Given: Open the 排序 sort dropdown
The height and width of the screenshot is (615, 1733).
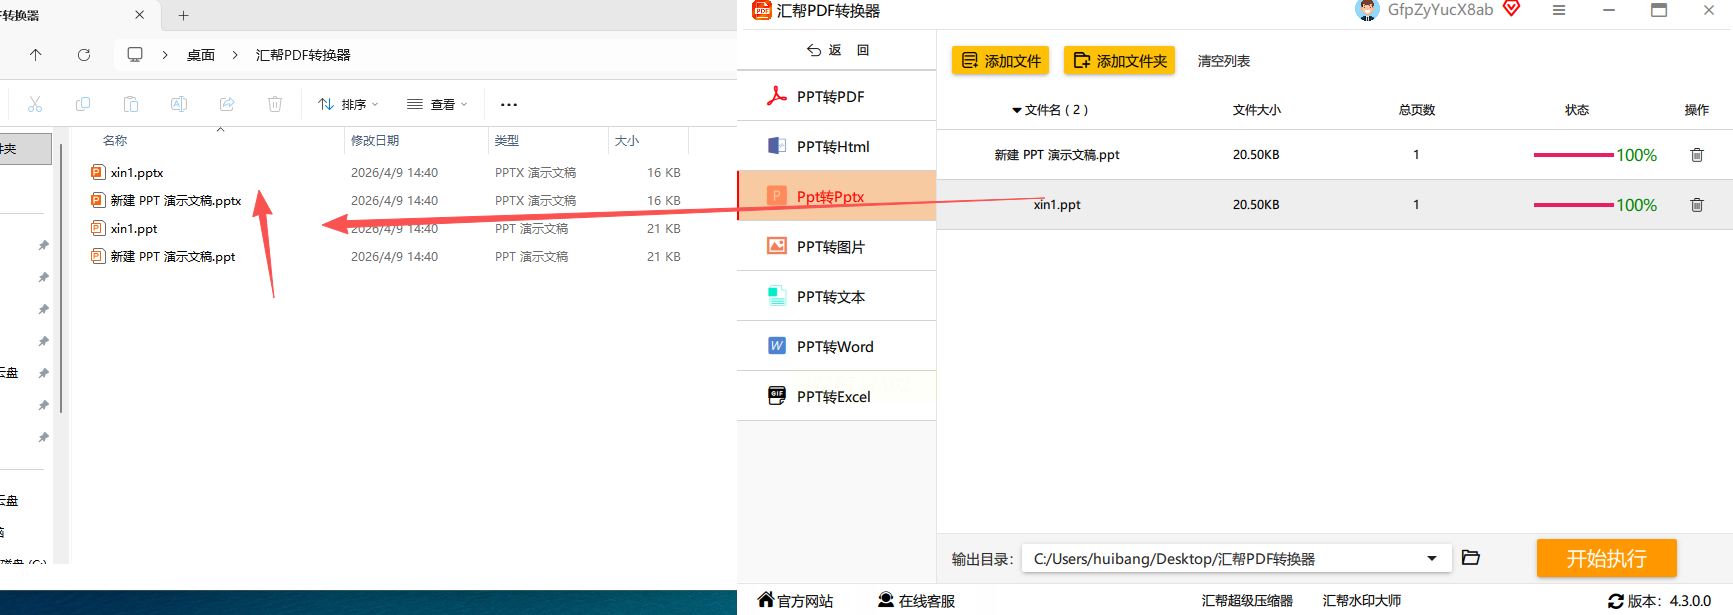Looking at the screenshot, I should (x=349, y=104).
